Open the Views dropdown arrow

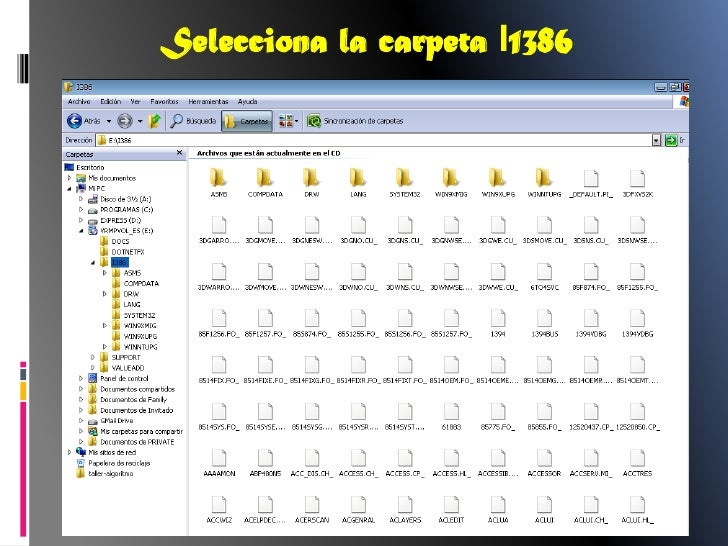pyautogui.click(x=296, y=122)
